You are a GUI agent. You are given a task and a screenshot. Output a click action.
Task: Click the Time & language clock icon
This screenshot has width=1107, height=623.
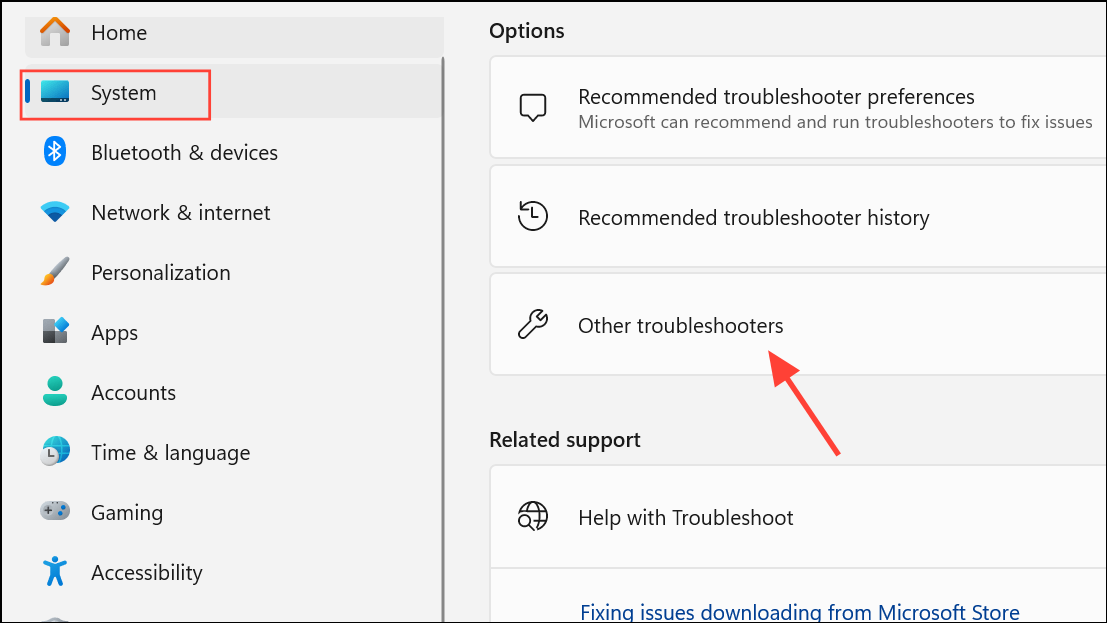click(x=53, y=452)
